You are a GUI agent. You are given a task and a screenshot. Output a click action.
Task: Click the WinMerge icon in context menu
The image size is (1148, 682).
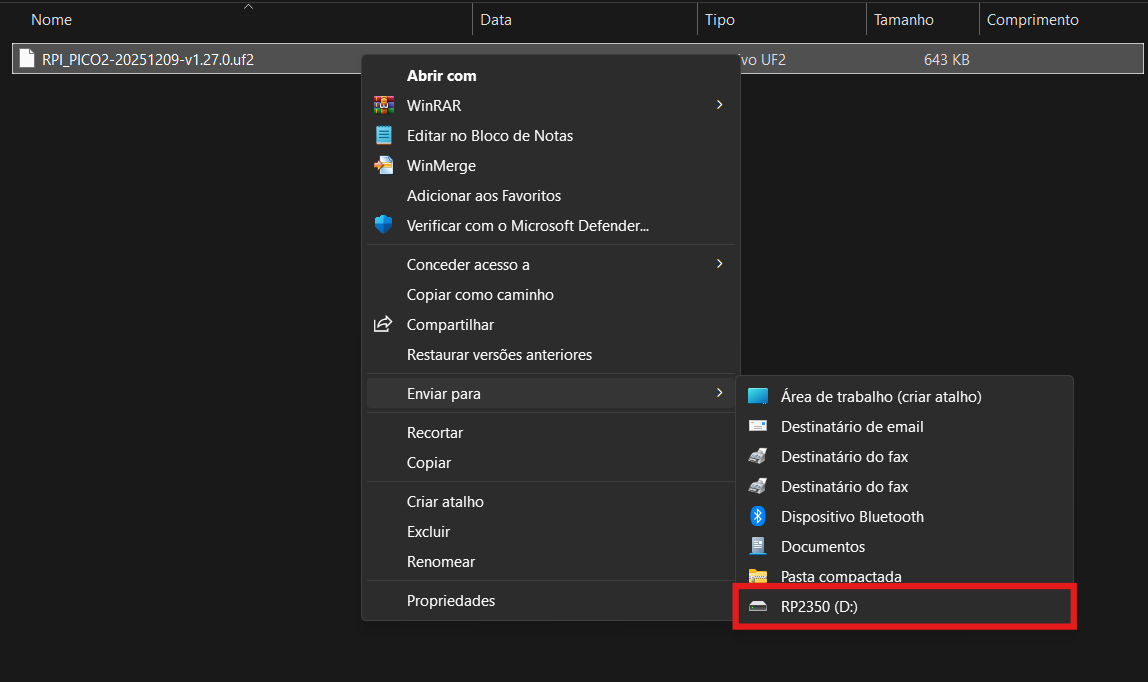384,166
